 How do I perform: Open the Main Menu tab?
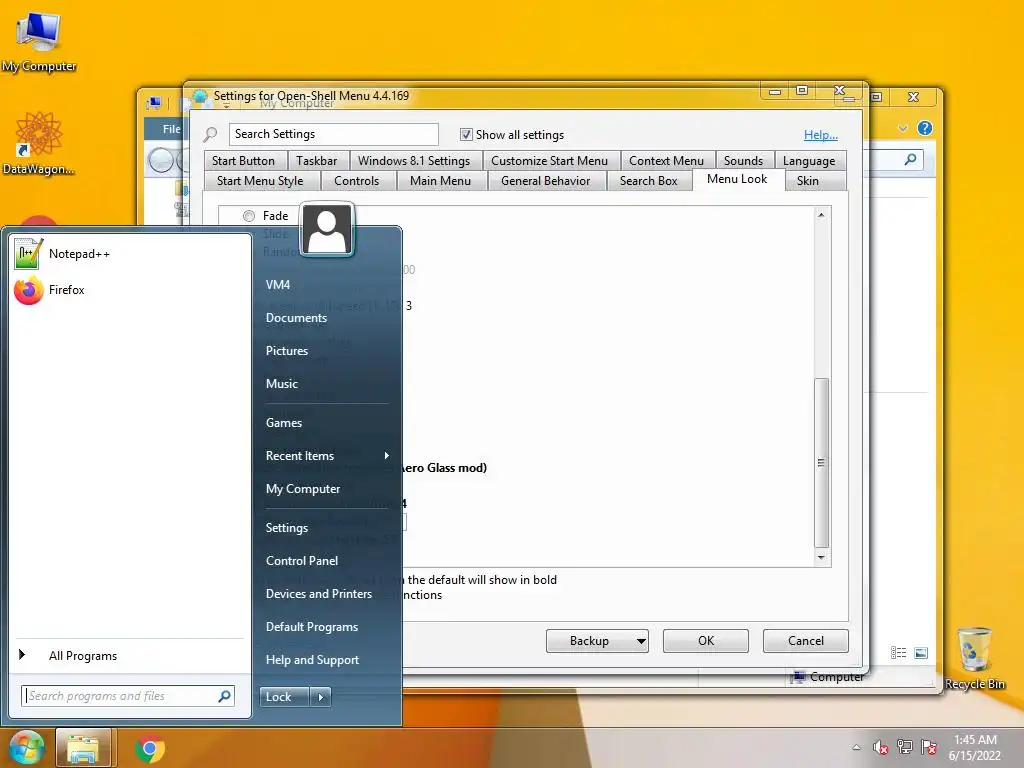[440, 181]
